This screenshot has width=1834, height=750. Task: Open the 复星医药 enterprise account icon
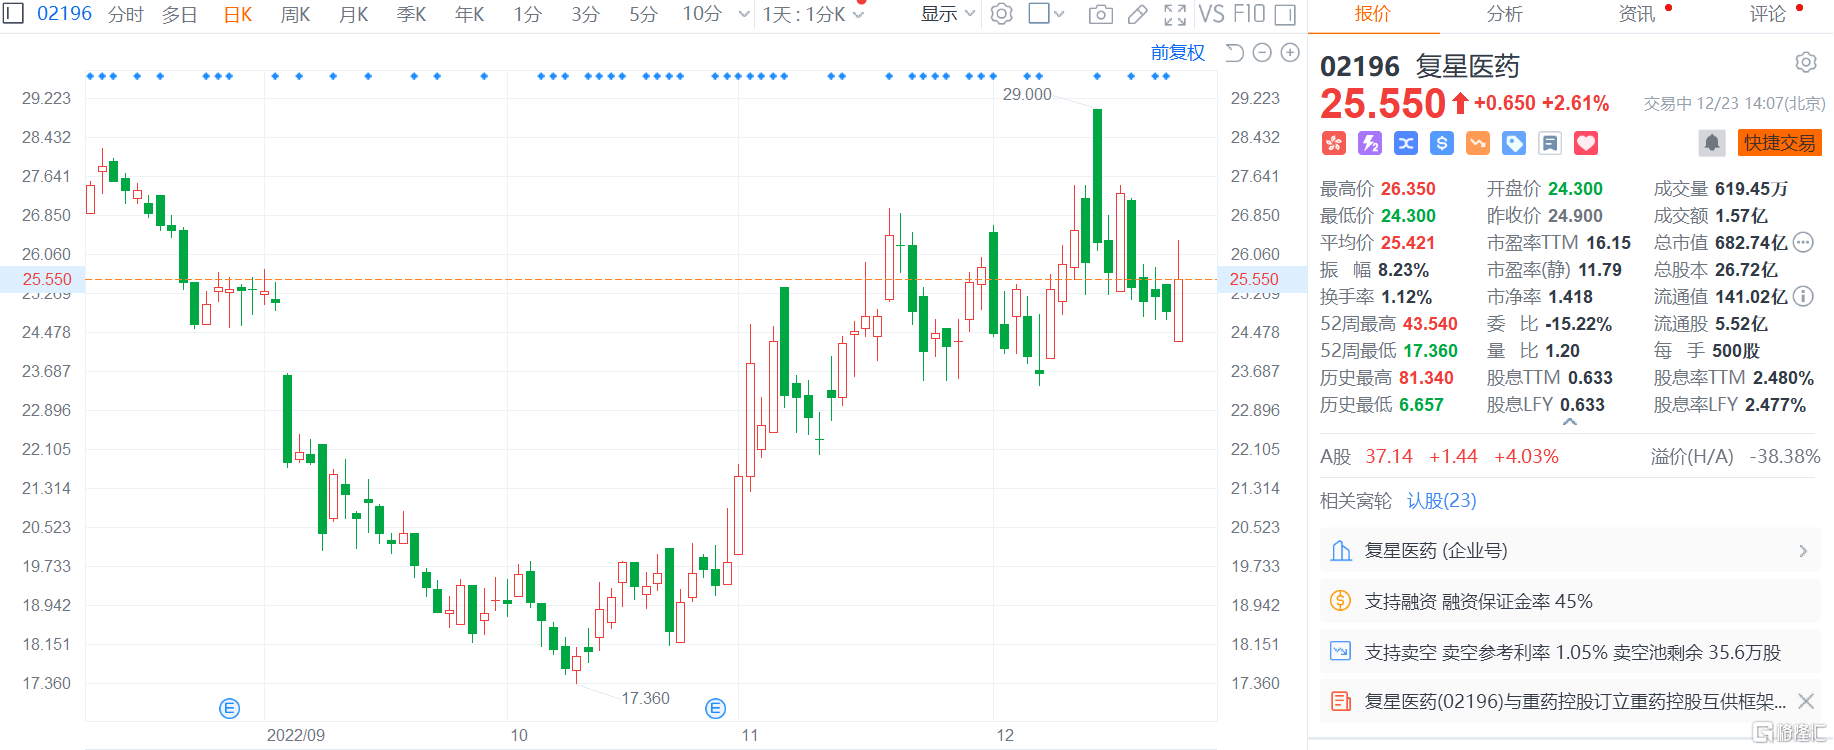point(1341,551)
